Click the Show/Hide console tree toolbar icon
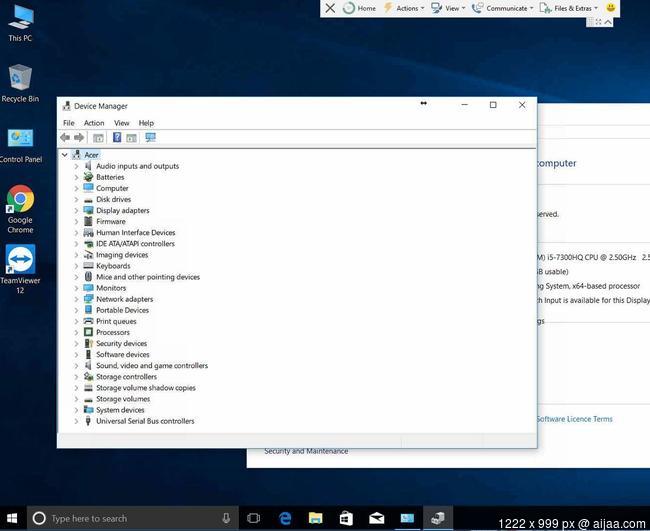 click(x=98, y=138)
